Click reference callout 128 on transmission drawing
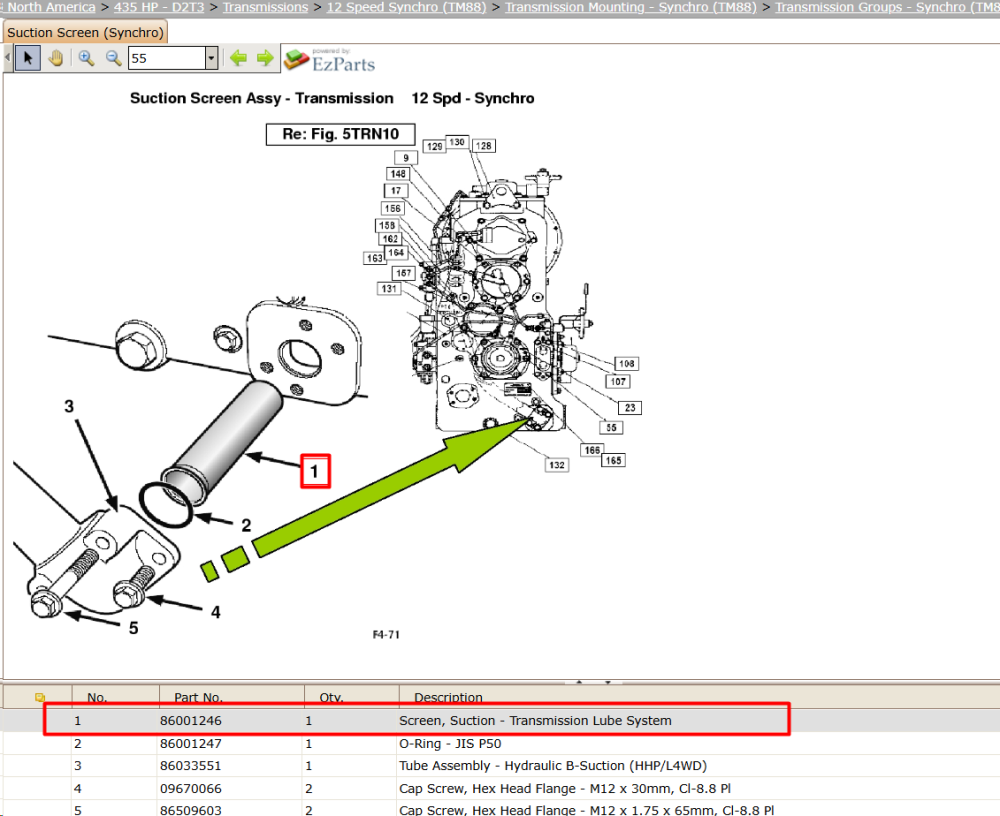Image resolution: width=1000 pixels, height=816 pixels. pyautogui.click(x=483, y=145)
